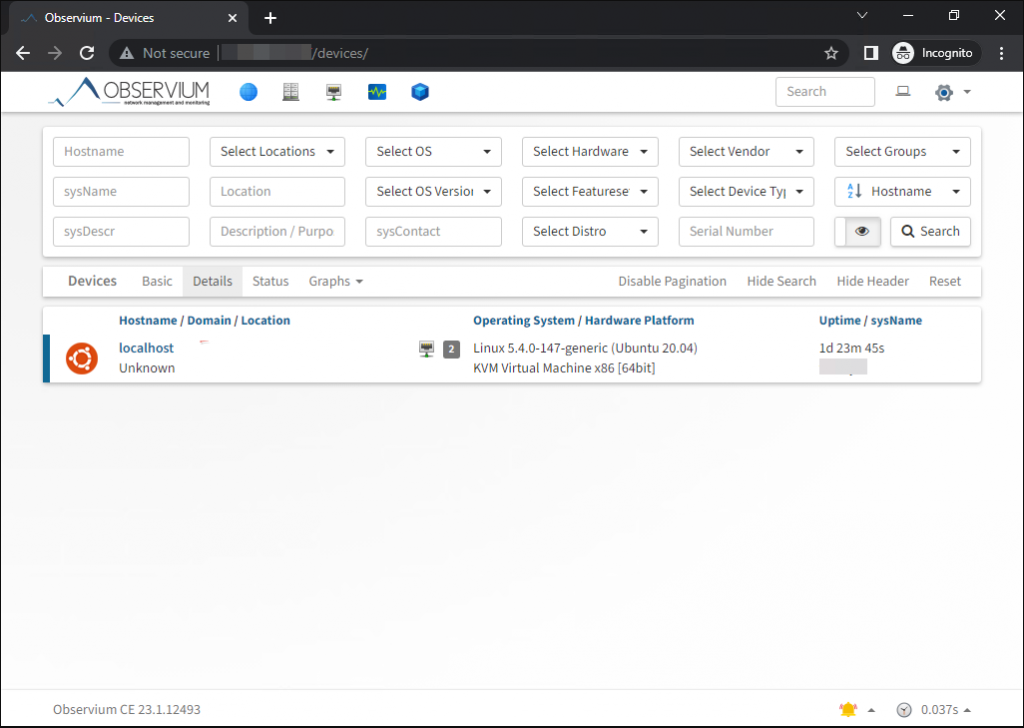
Task: Click the laptop icon in navbar
Action: pyautogui.click(x=903, y=92)
